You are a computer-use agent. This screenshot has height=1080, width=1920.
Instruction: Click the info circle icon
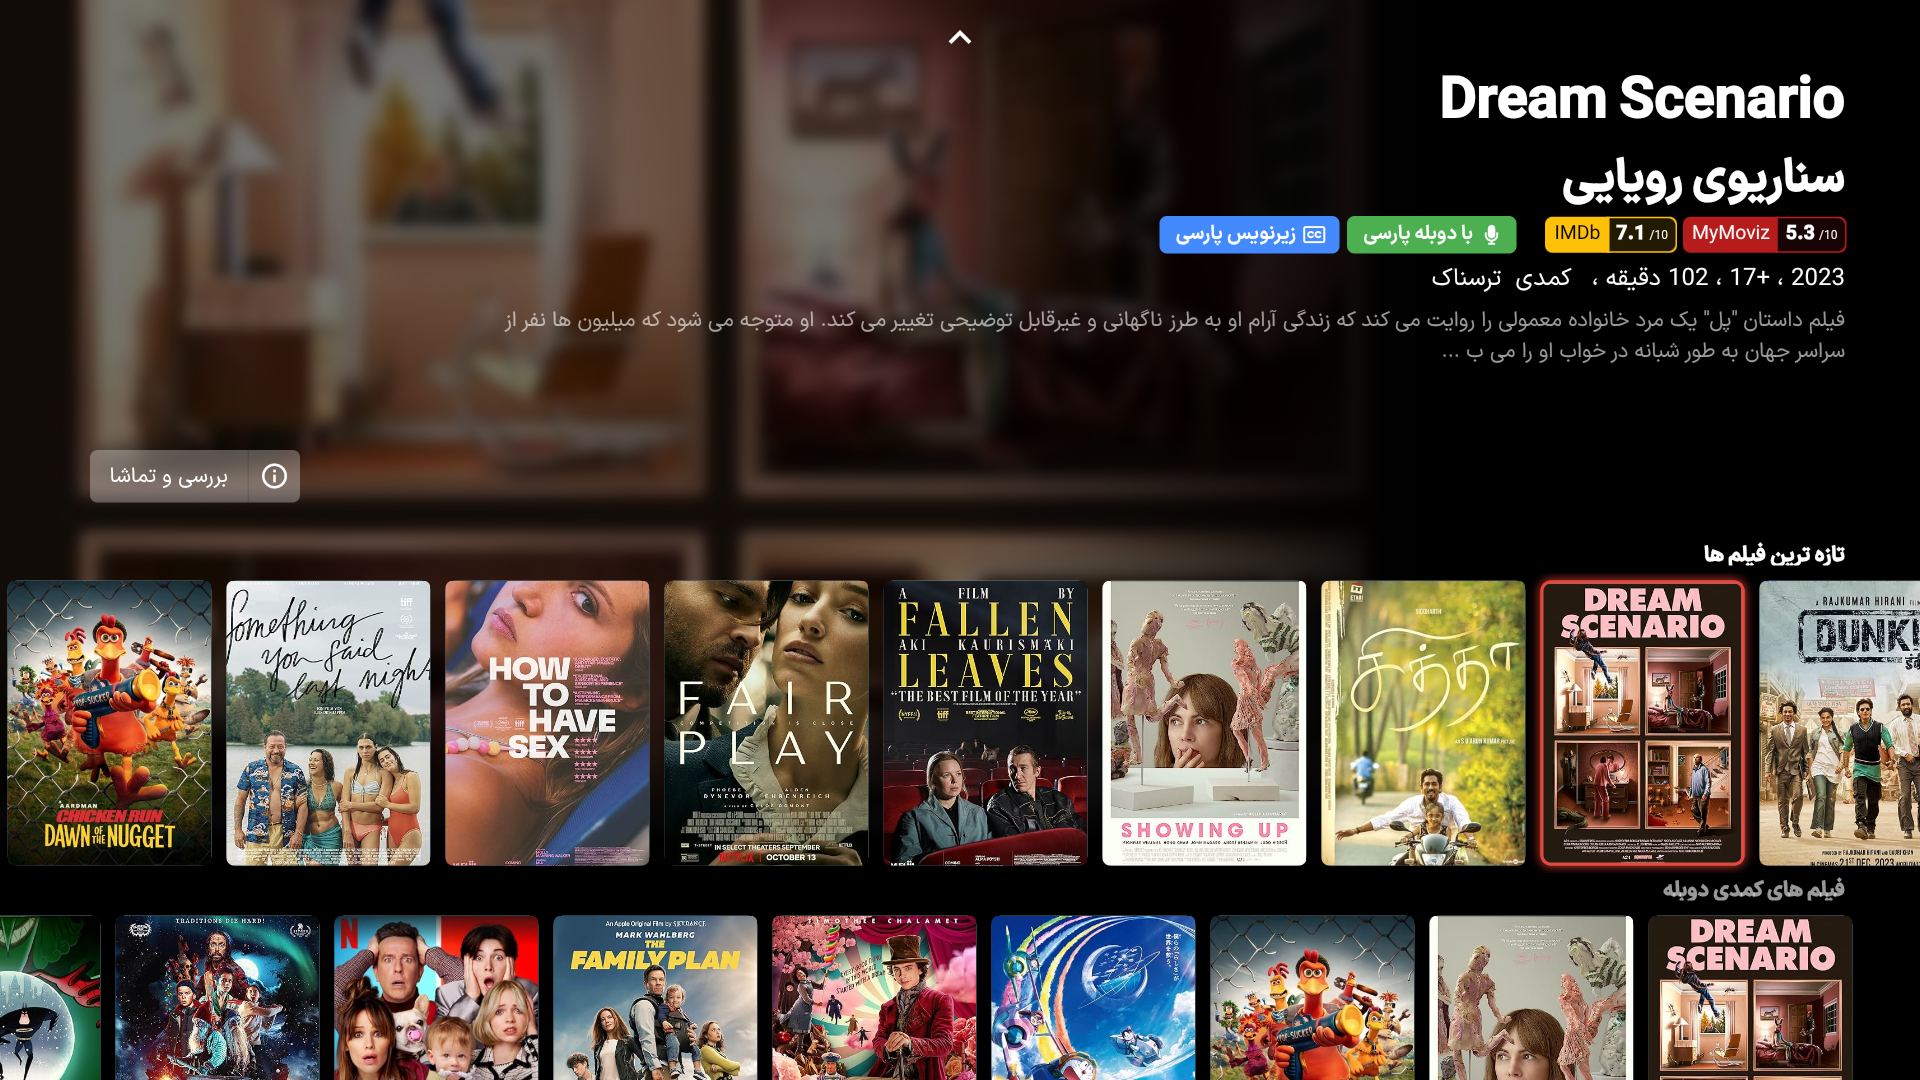tap(274, 476)
